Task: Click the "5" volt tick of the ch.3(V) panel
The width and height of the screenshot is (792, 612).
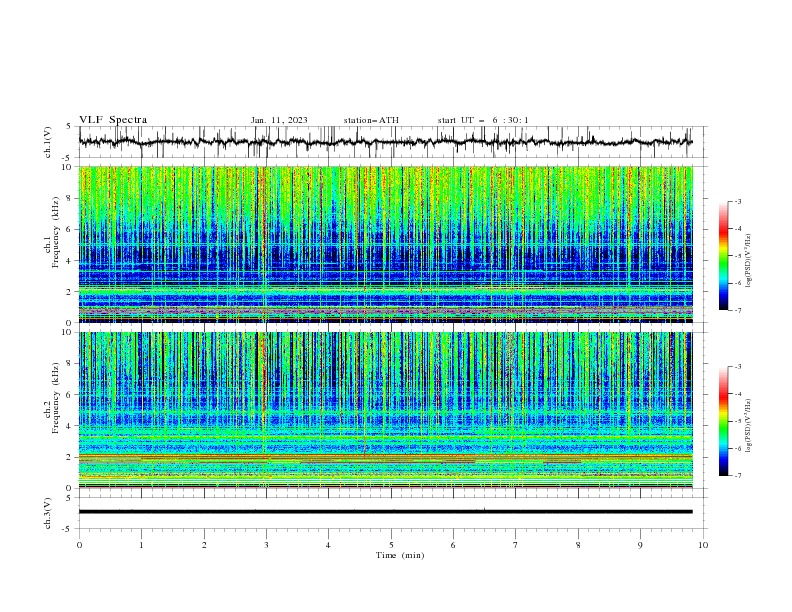Action: pyautogui.click(x=70, y=498)
